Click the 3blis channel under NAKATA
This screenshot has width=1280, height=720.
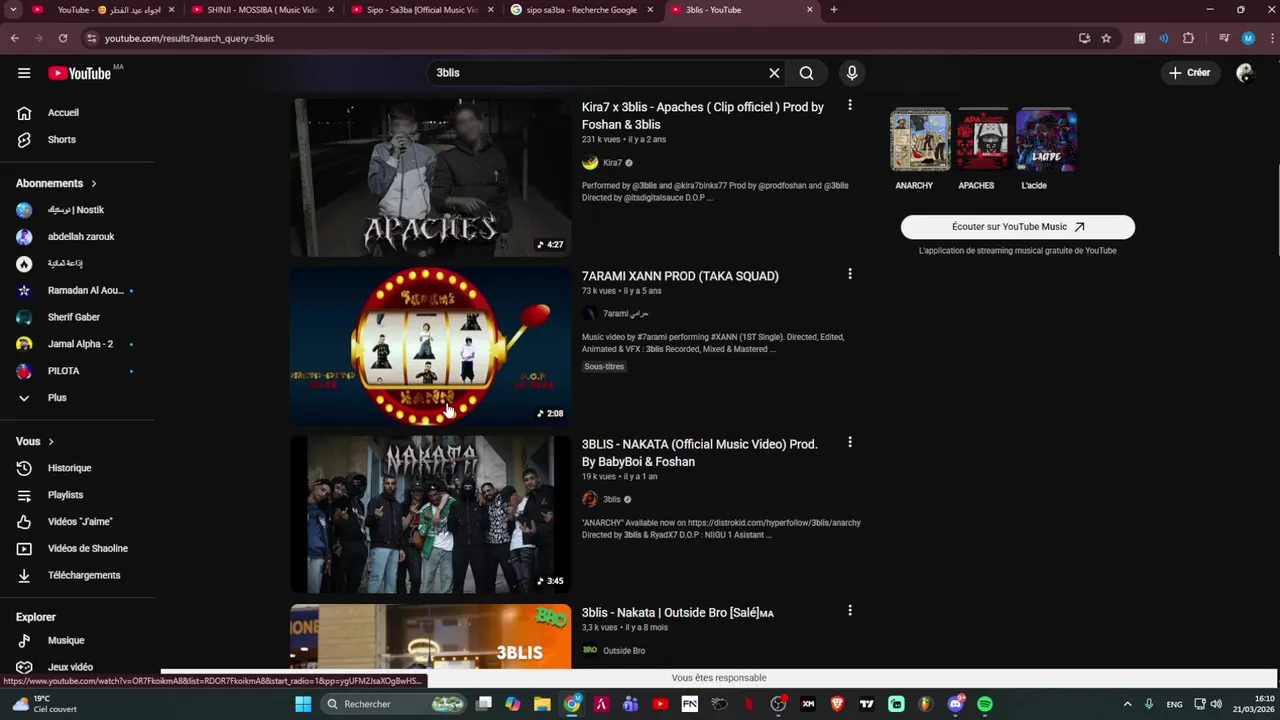[x=611, y=500]
